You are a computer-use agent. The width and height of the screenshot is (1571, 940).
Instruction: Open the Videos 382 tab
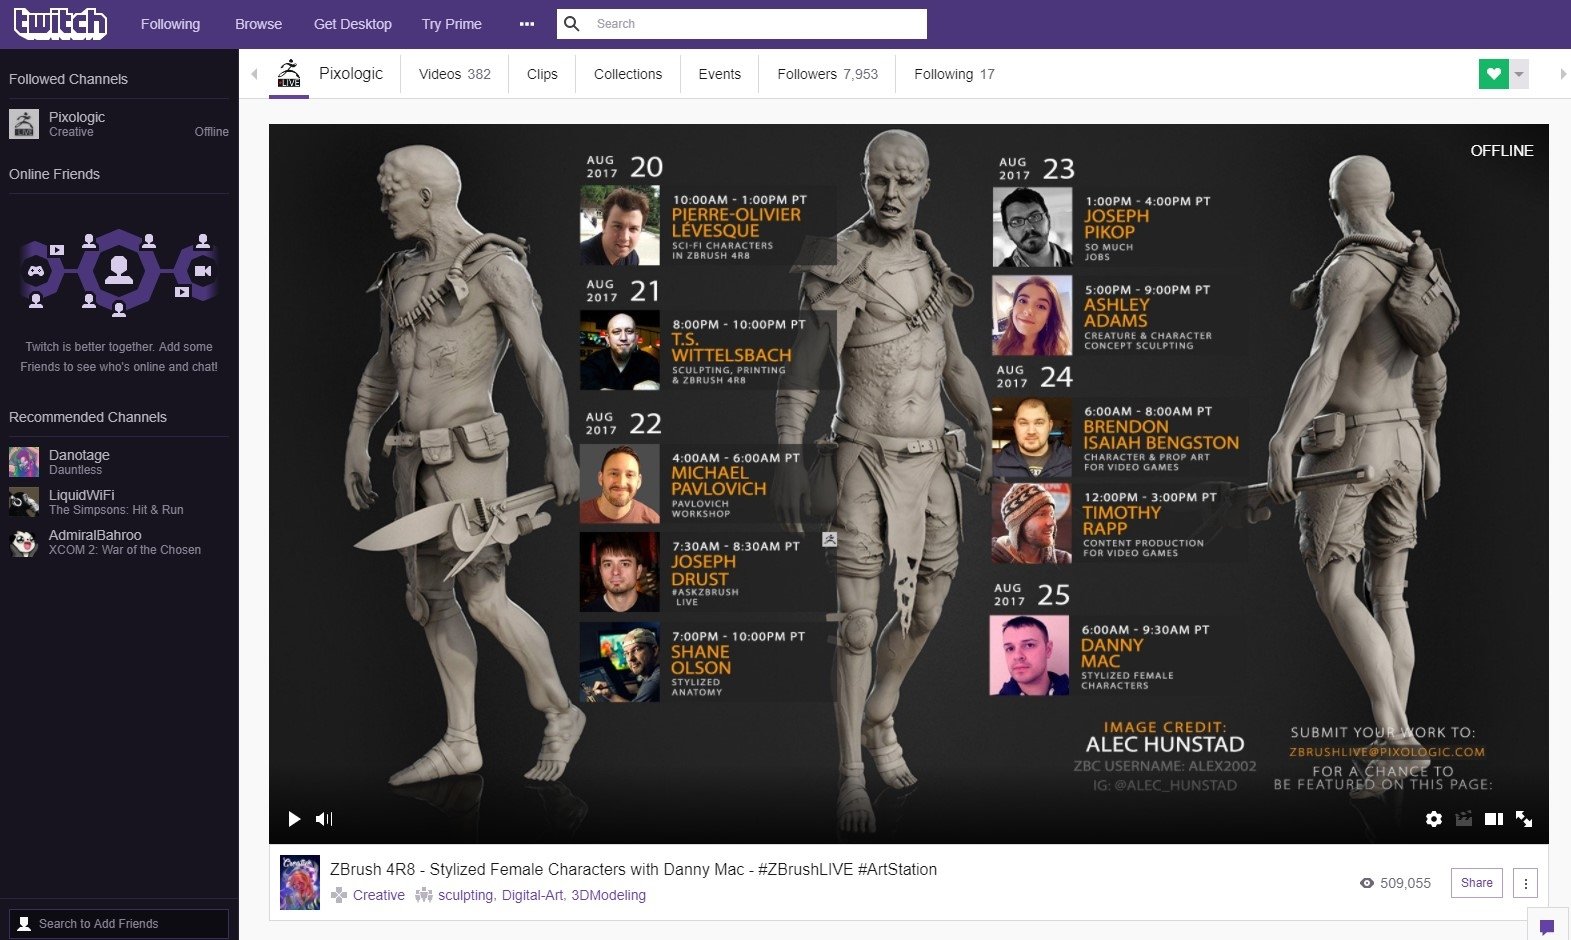[x=455, y=74]
